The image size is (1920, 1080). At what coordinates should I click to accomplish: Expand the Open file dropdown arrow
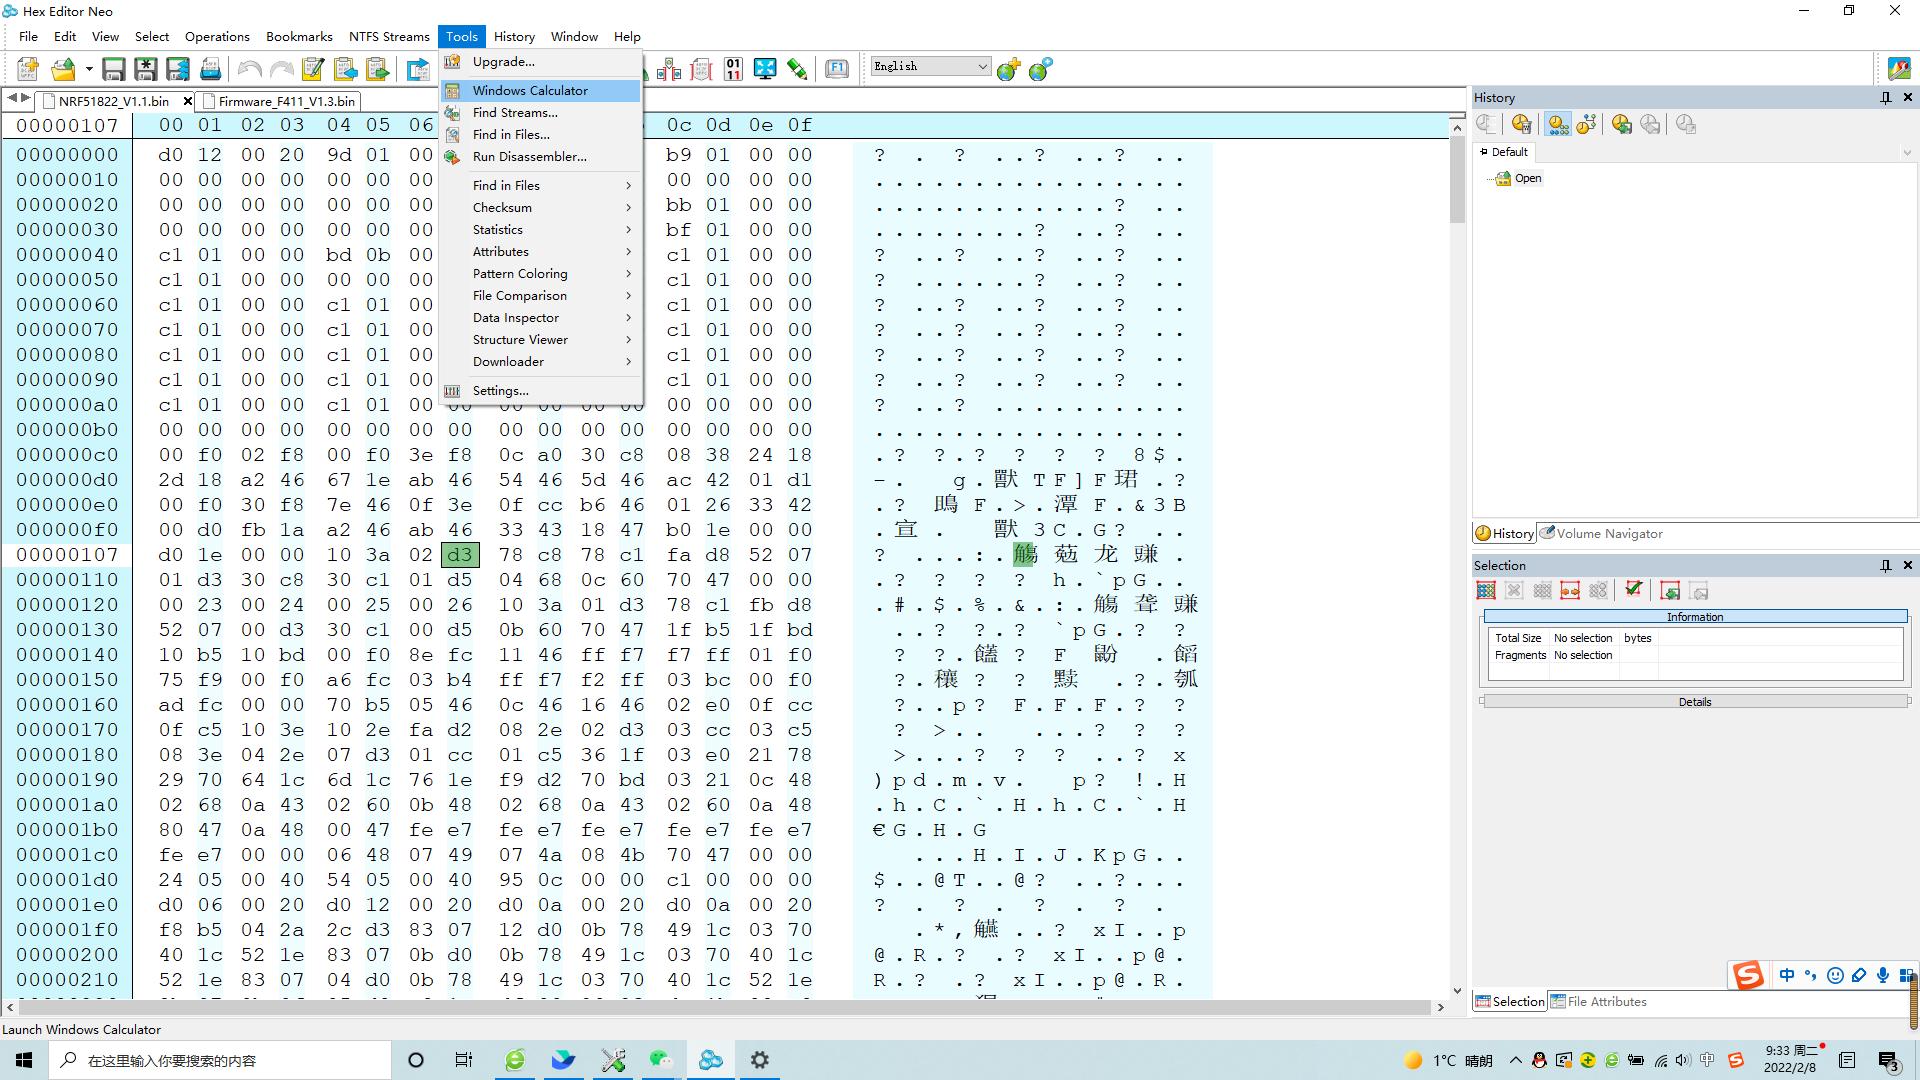(89, 69)
